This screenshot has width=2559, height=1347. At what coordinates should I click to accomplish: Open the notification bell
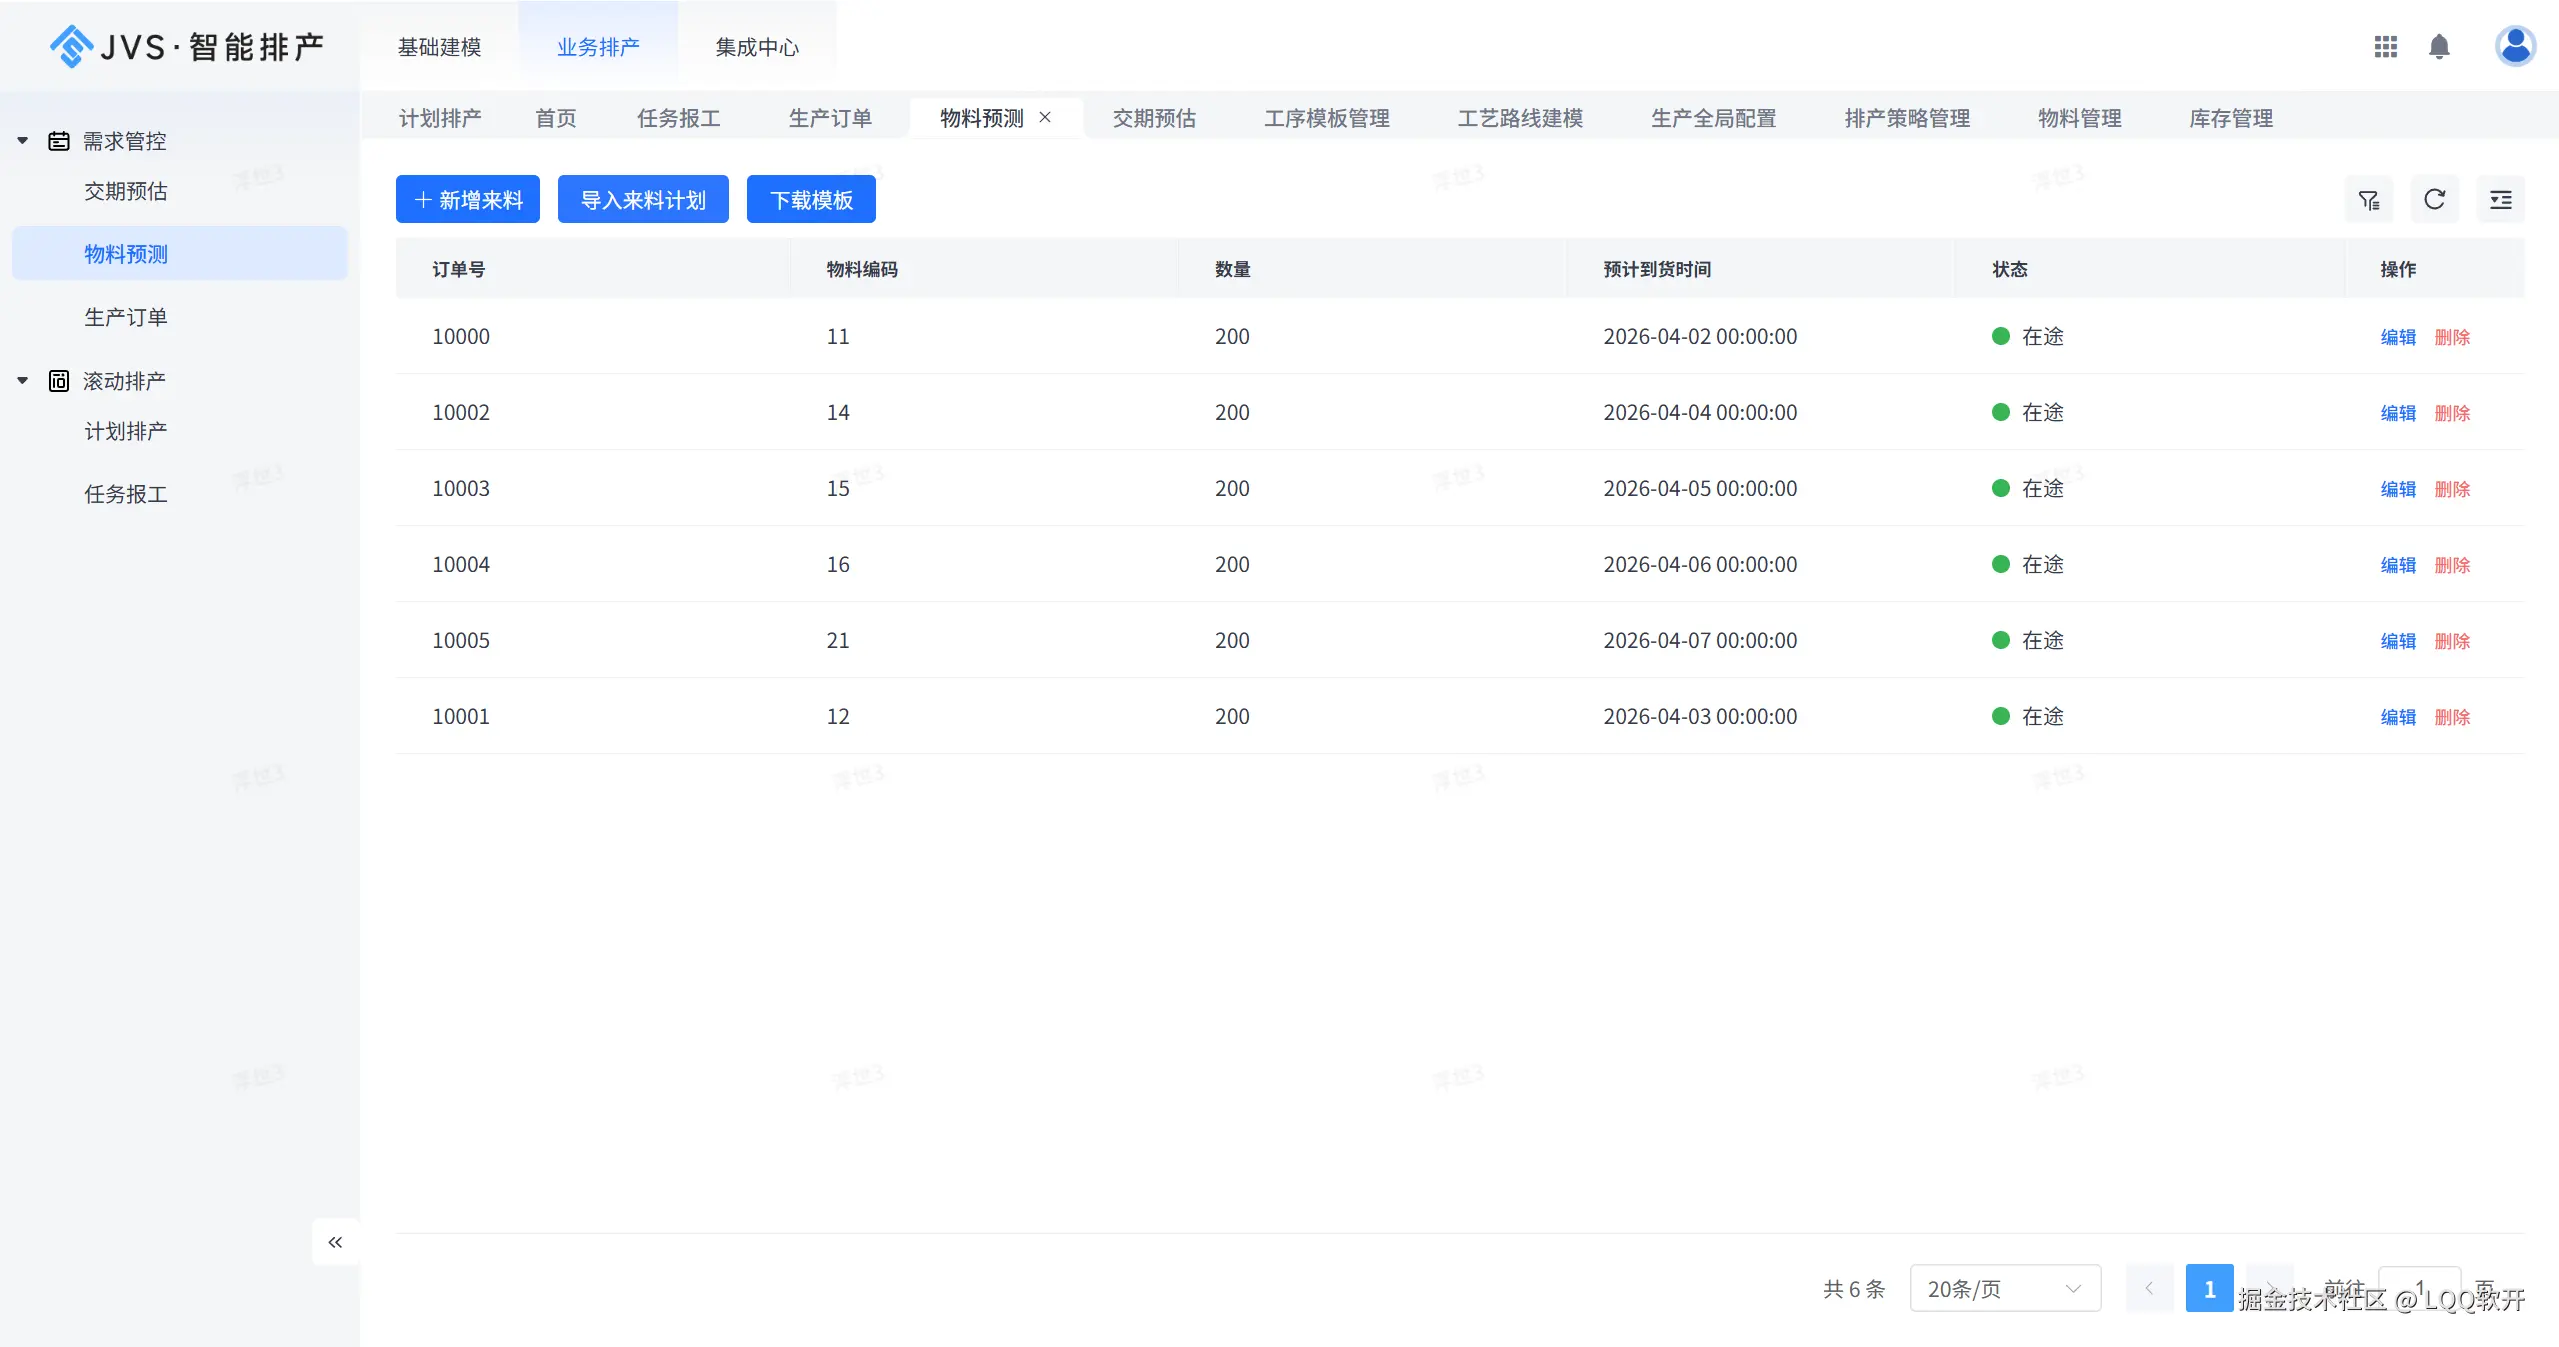click(x=2439, y=47)
